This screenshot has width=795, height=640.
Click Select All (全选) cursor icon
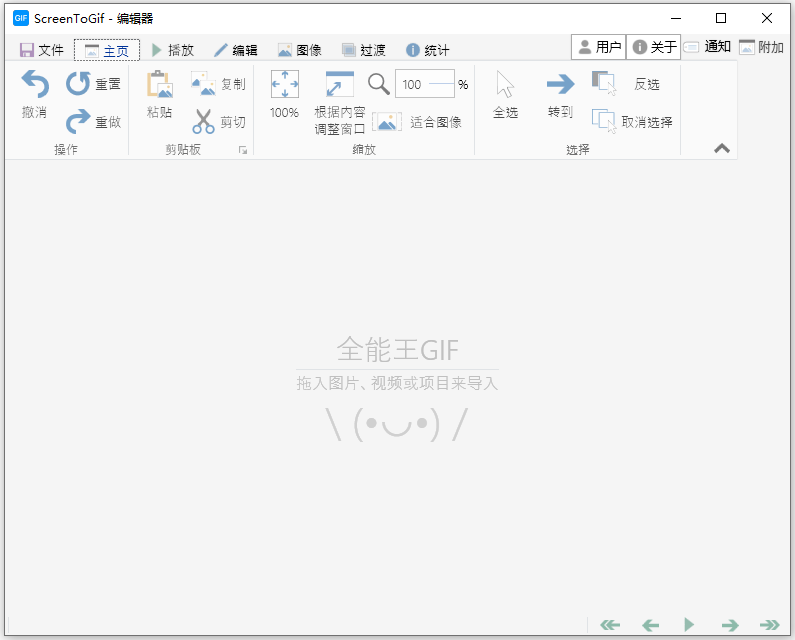pyautogui.click(x=505, y=84)
